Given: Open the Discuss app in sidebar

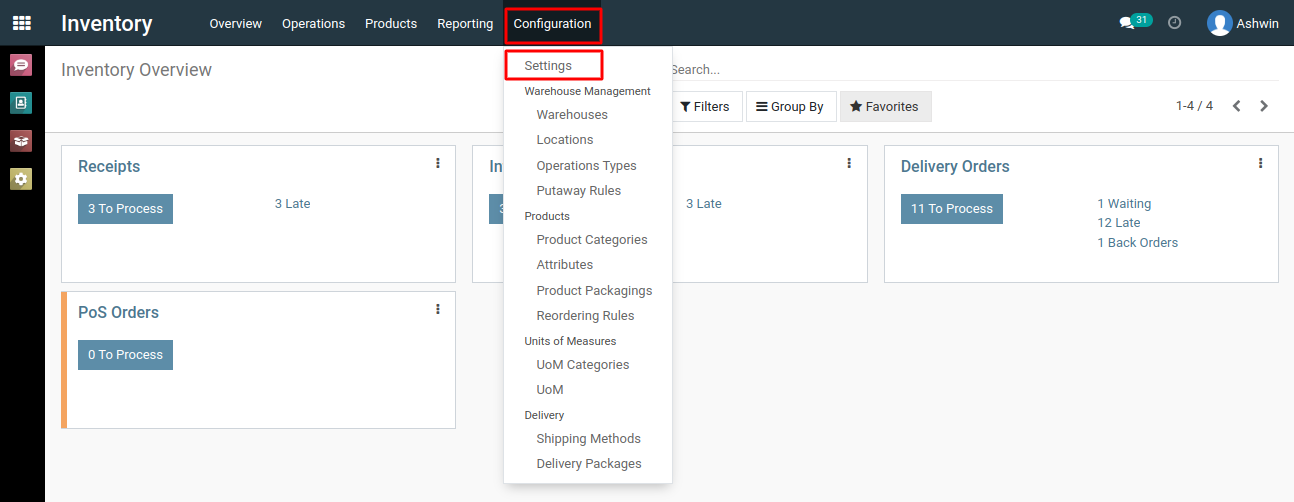Looking at the screenshot, I should (x=21, y=66).
